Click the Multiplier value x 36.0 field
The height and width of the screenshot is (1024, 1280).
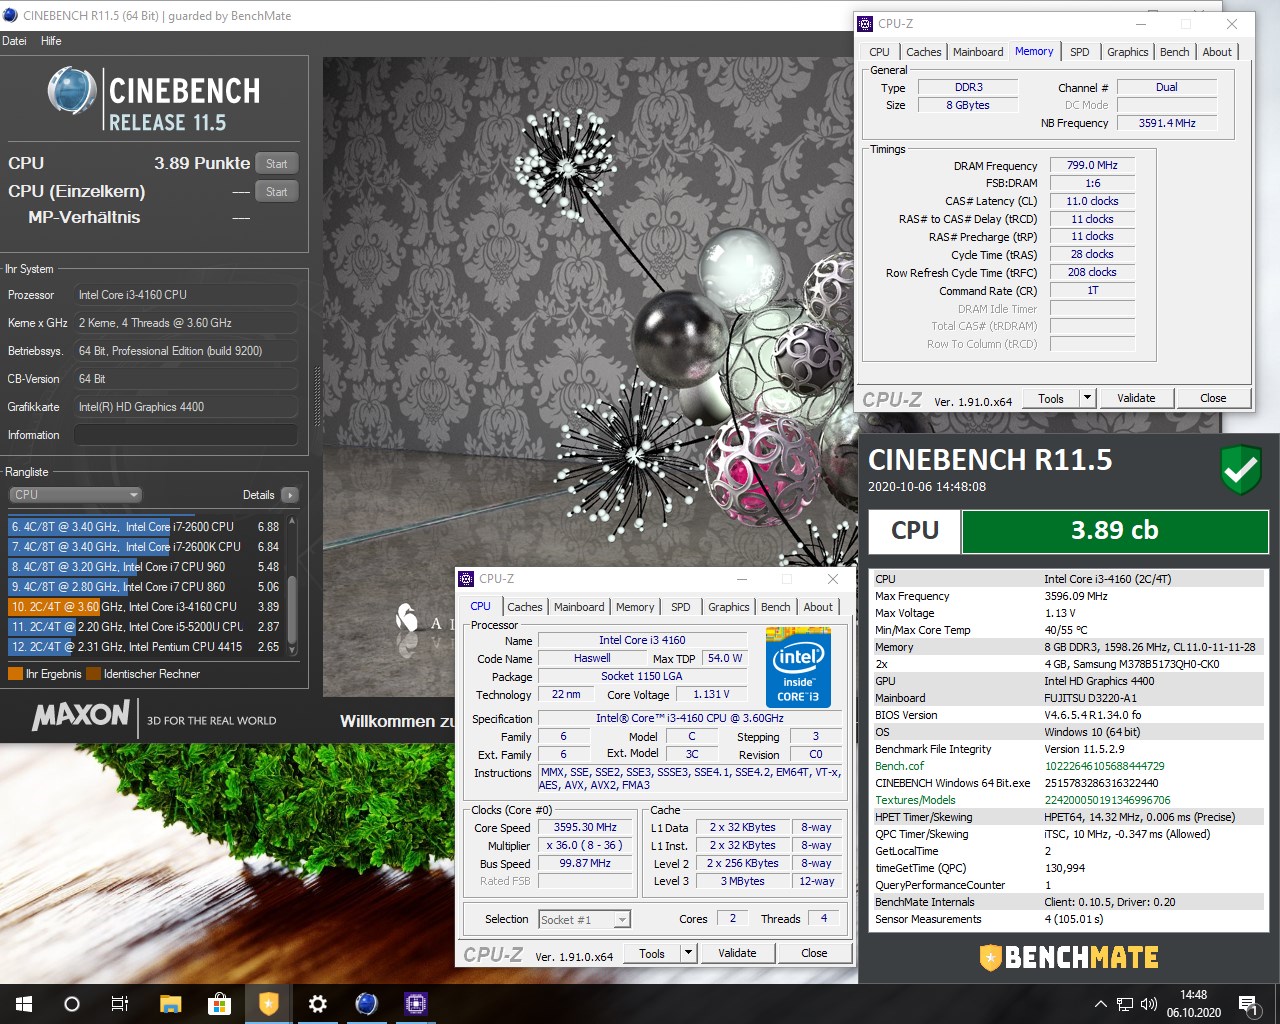click(x=584, y=845)
